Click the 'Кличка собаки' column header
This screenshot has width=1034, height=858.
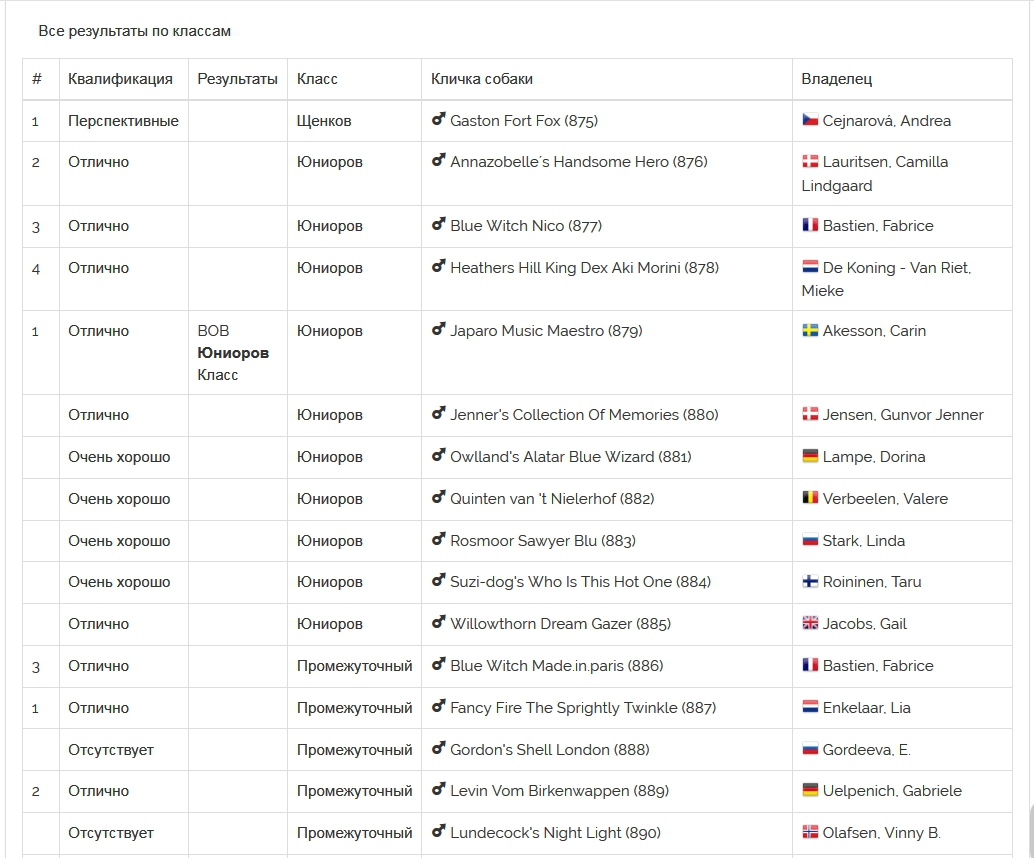coord(481,79)
